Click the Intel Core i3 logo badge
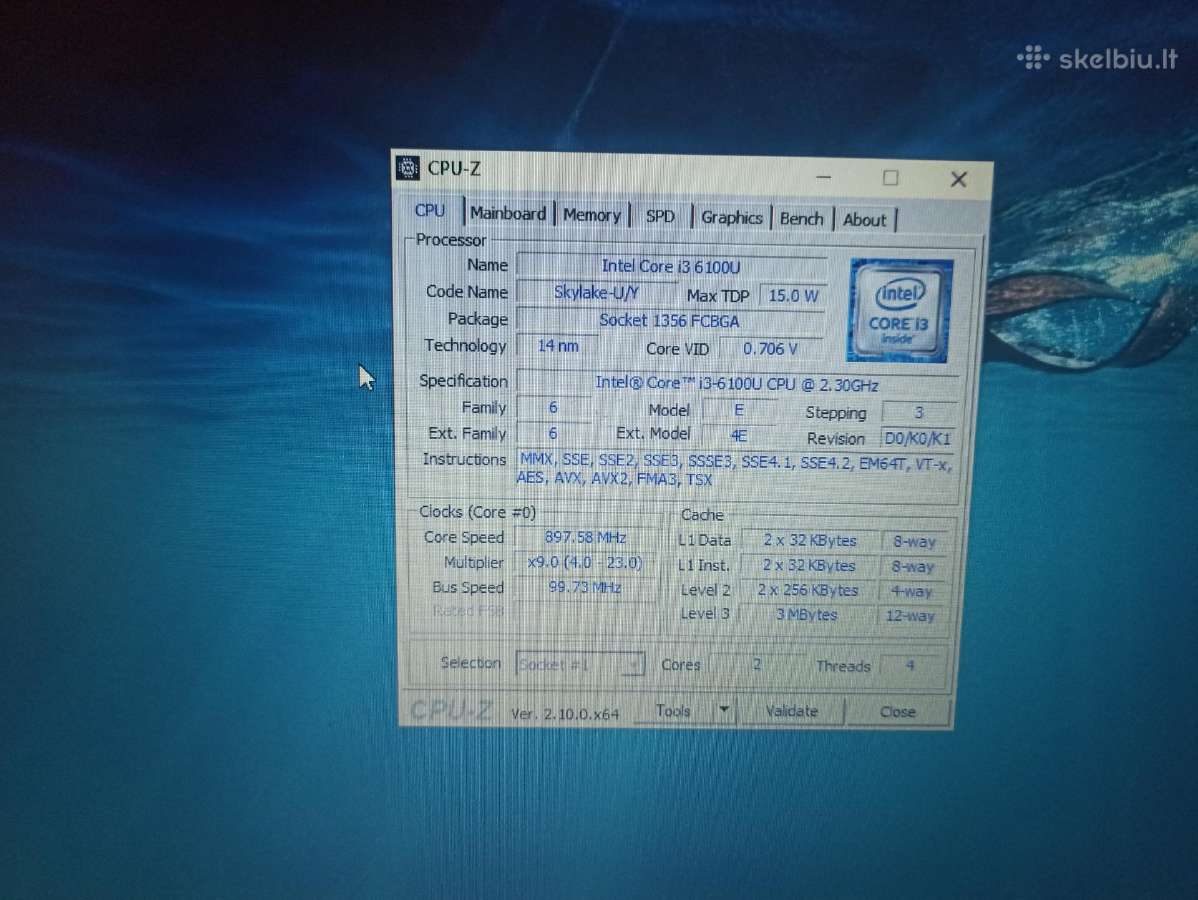 point(899,311)
